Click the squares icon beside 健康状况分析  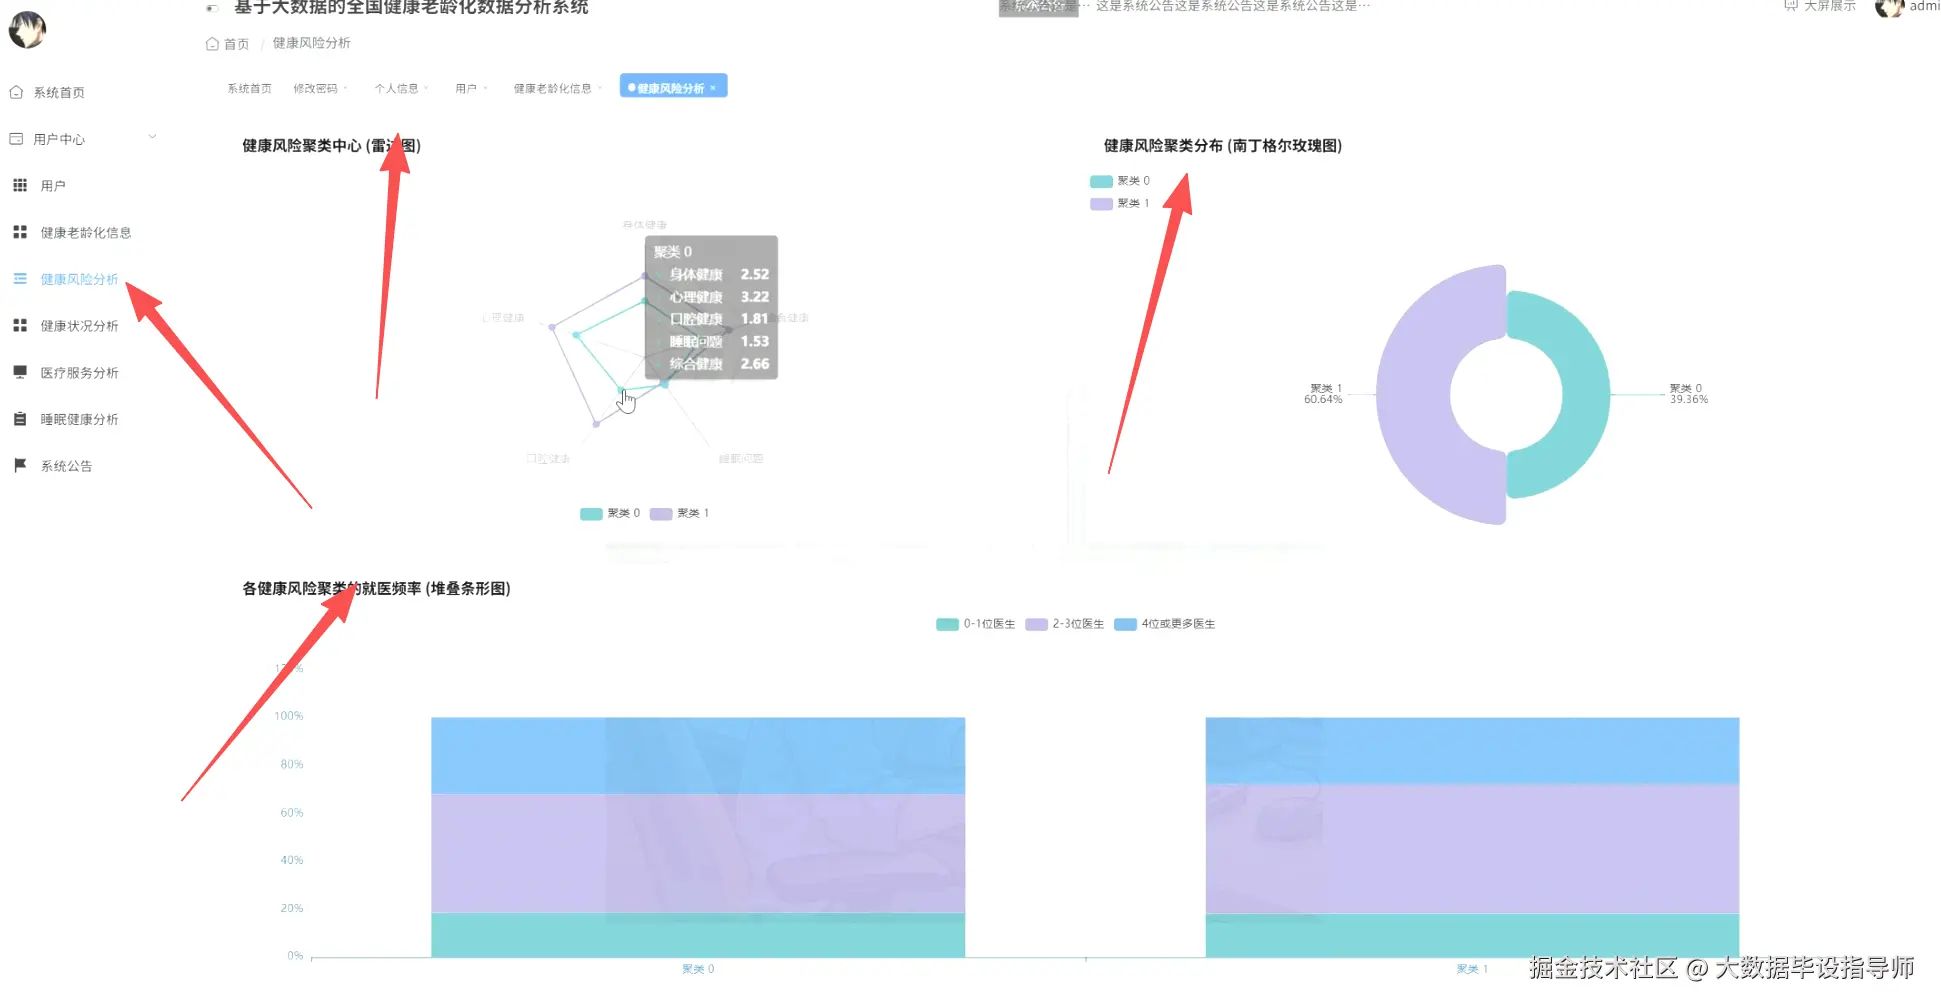point(20,325)
